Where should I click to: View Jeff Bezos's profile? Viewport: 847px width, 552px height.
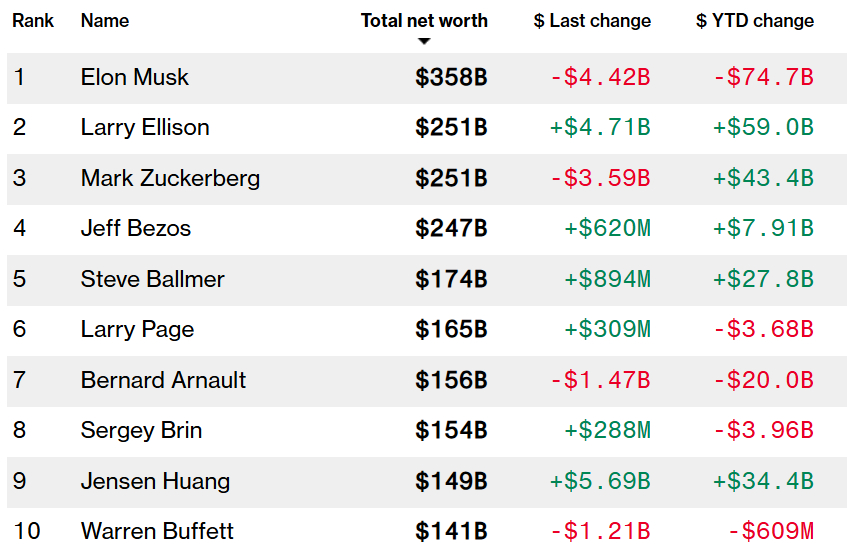[136, 228]
